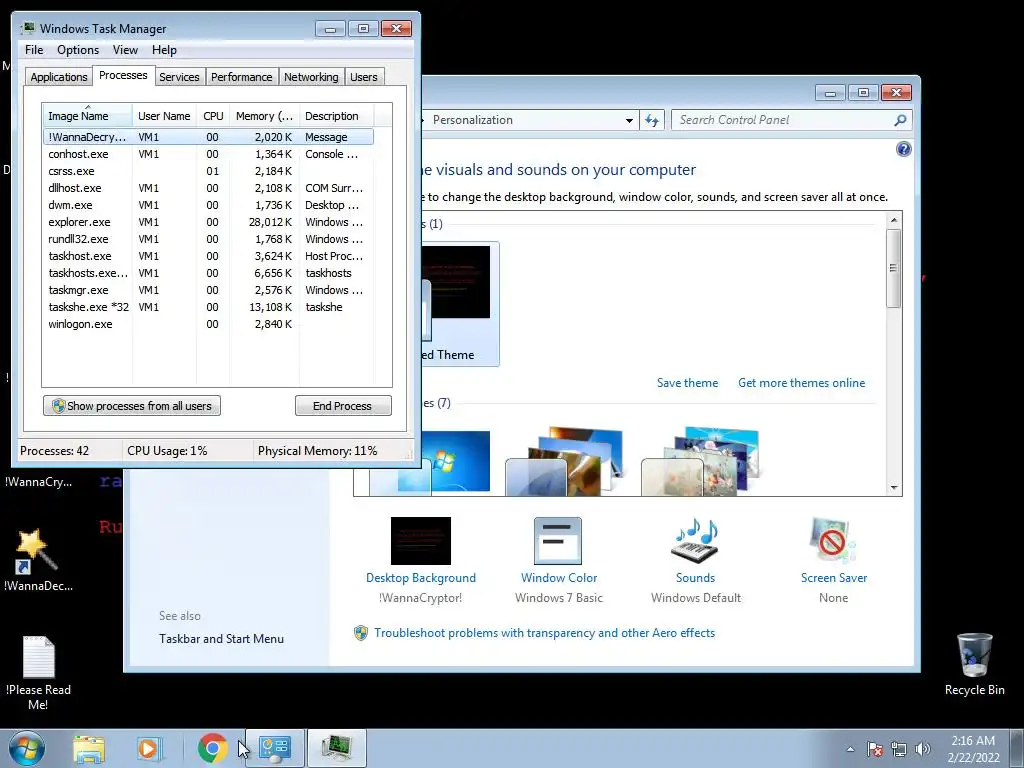The height and width of the screenshot is (768, 1024).
Task: Select the taskhost.exe process
Action: 208,256
